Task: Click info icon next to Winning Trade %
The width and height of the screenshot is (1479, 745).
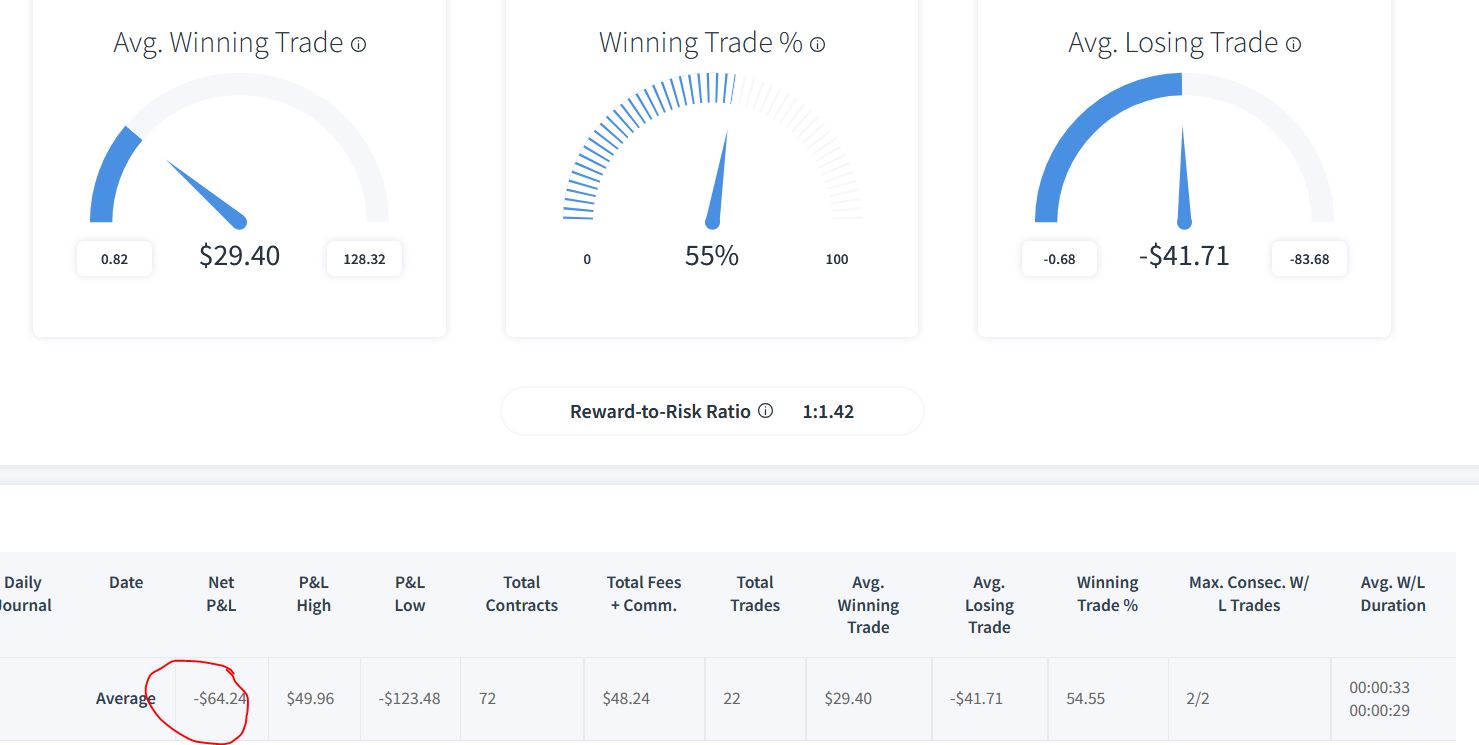Action: coord(817,45)
